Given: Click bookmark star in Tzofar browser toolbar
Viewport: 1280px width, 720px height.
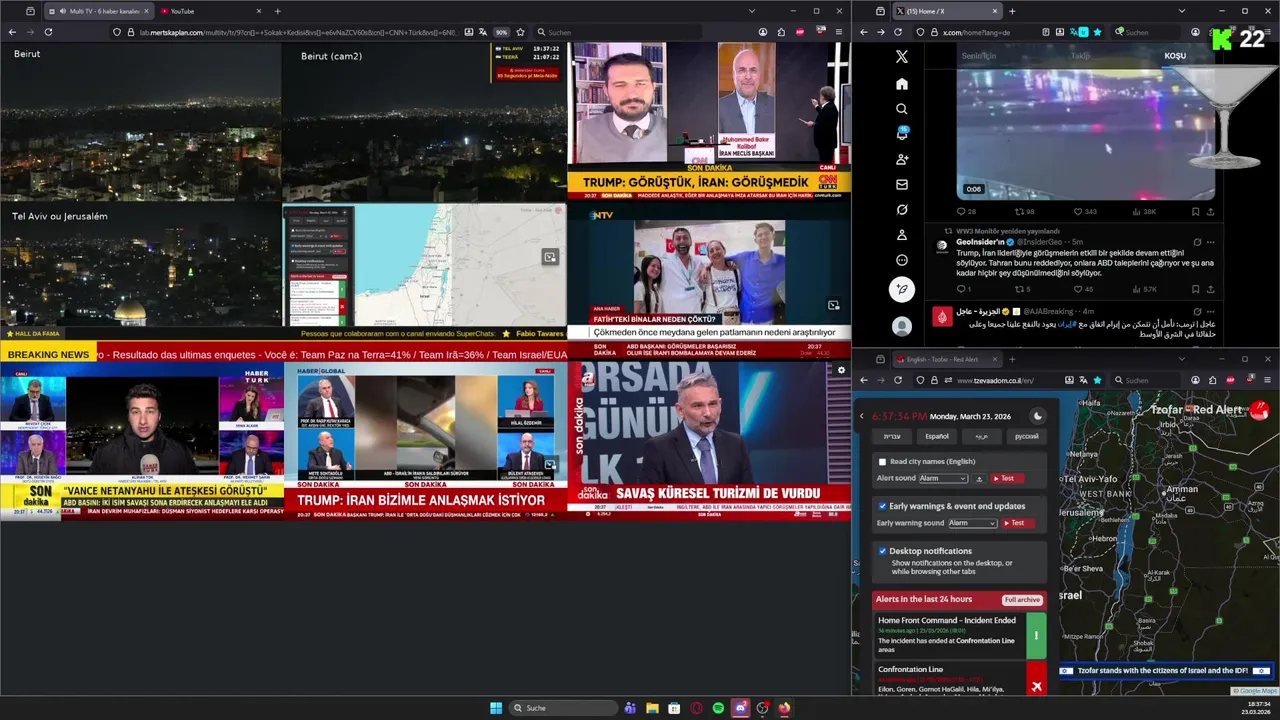Looking at the screenshot, I should pos(1097,380).
